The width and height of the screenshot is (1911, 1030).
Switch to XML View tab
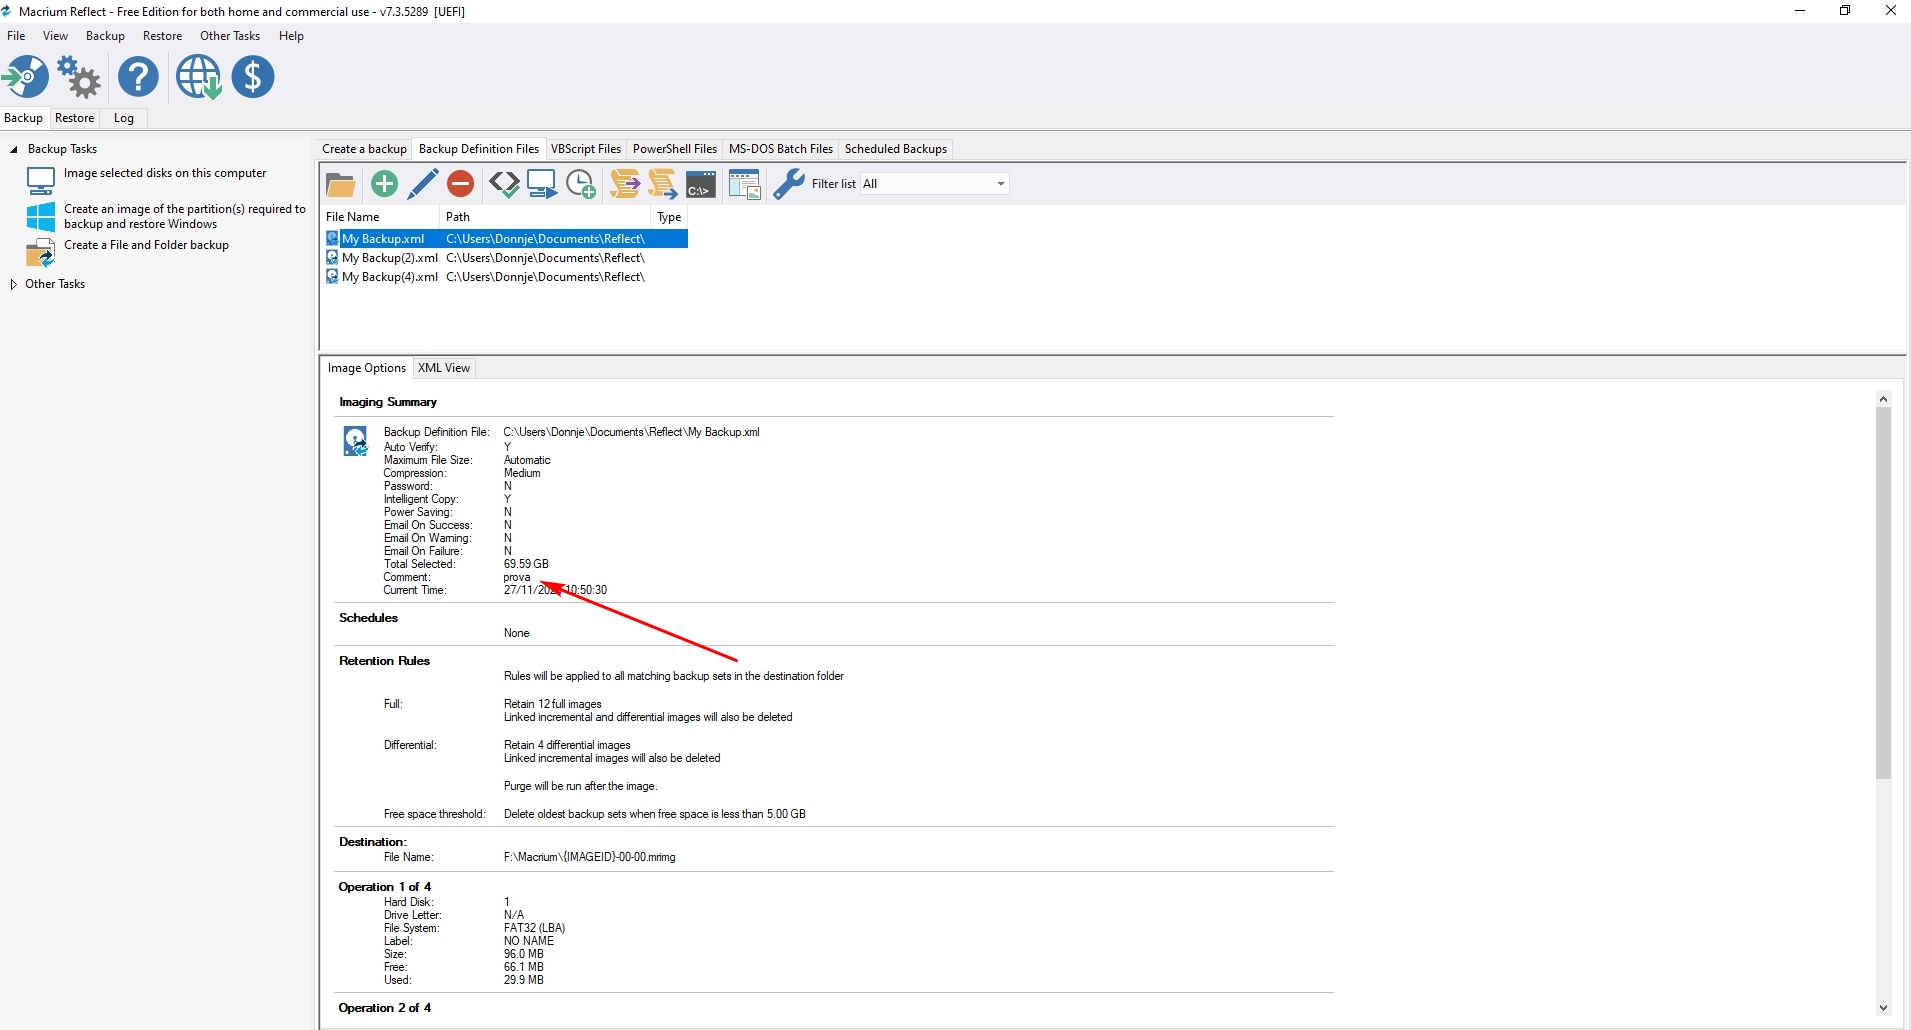pos(444,368)
